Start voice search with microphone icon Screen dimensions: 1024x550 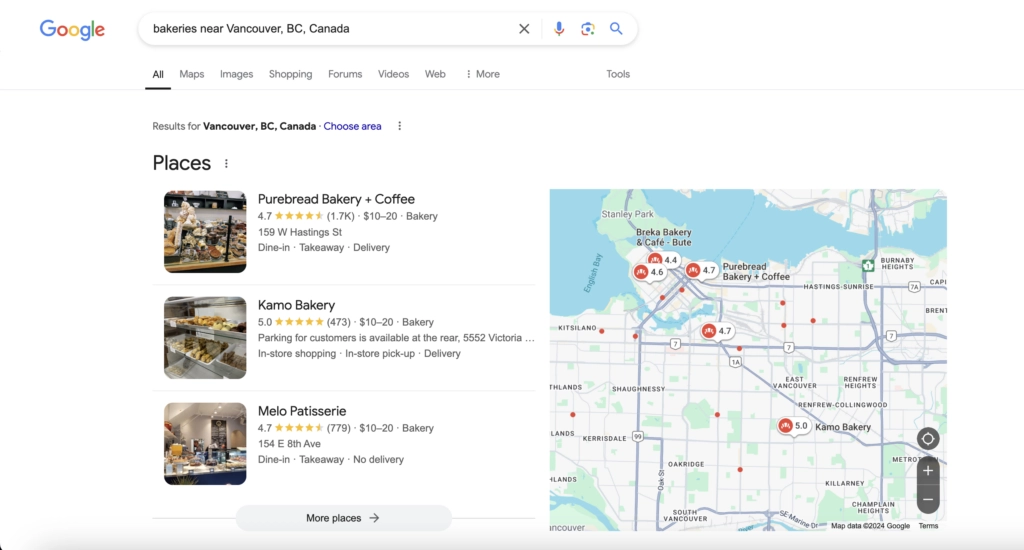coord(559,29)
